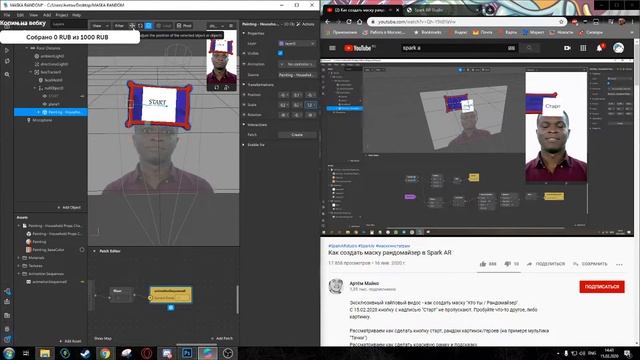
Task: Open File menu in Spark AR
Action: coord(7,15)
